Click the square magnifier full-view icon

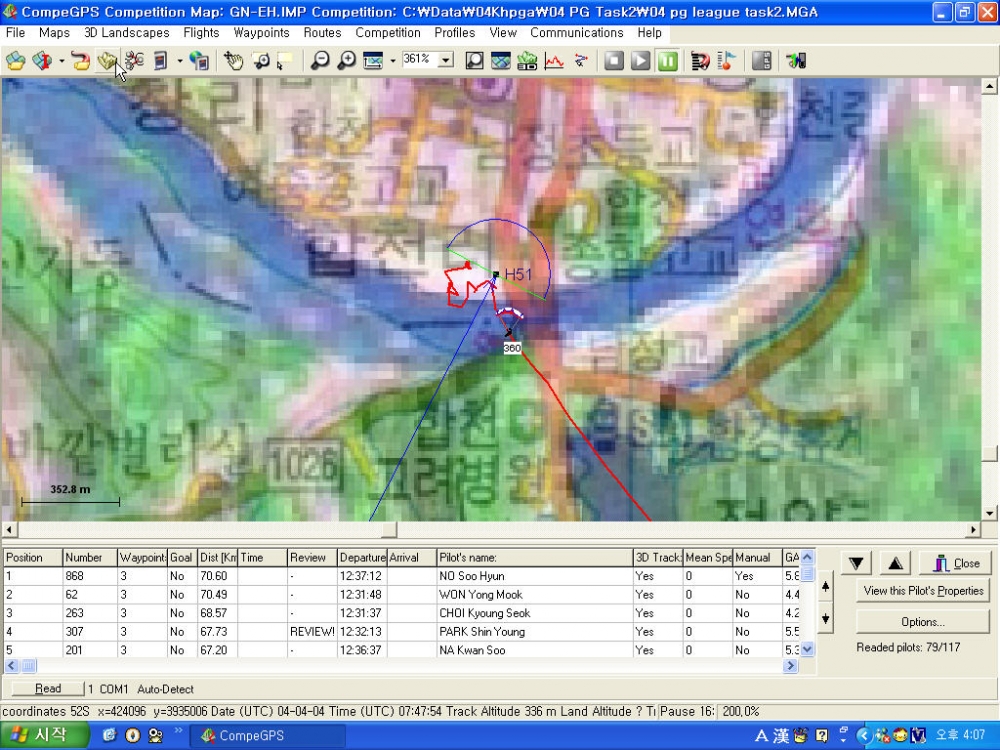pos(474,61)
